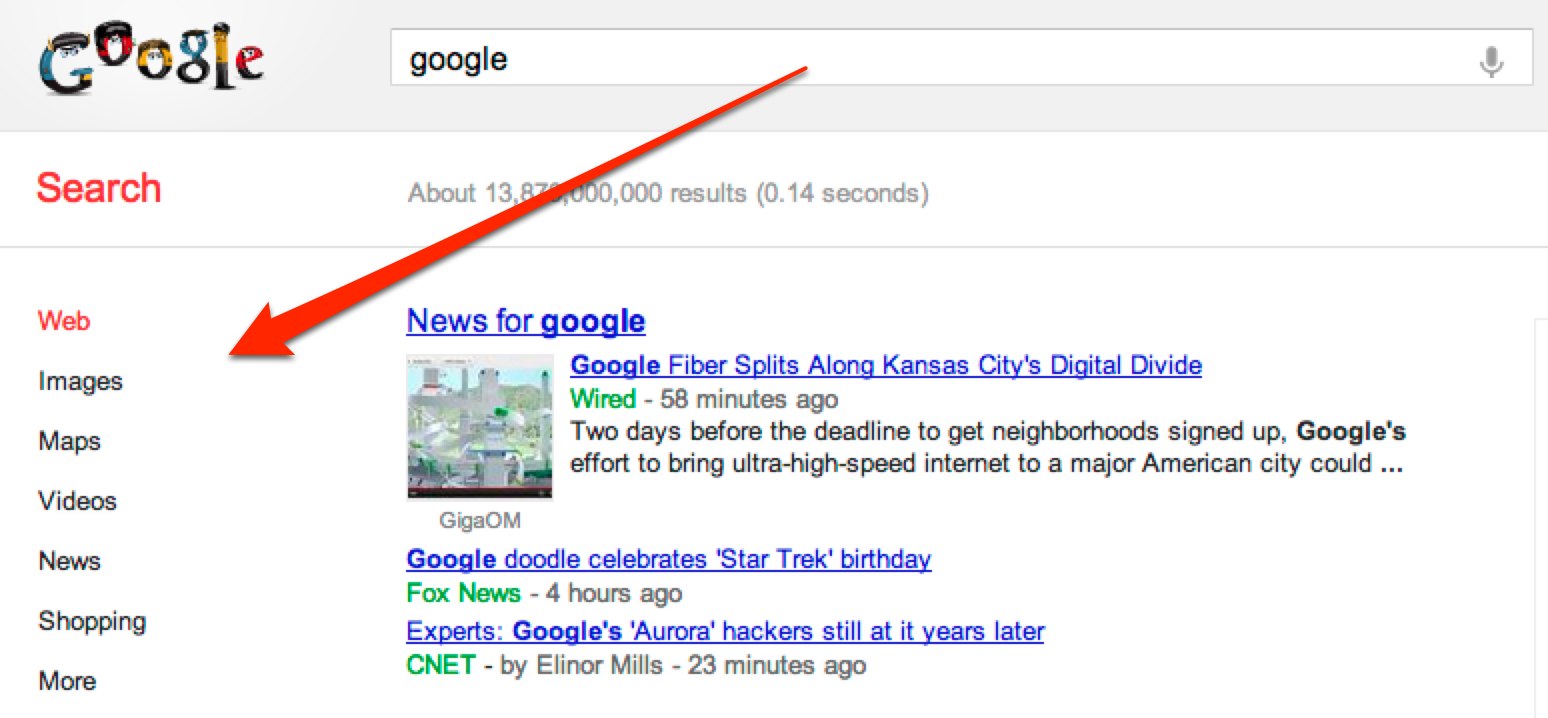Click inside the search query input field
Image resolution: width=1548 pixels, height=718 pixels.
[x=700, y=59]
